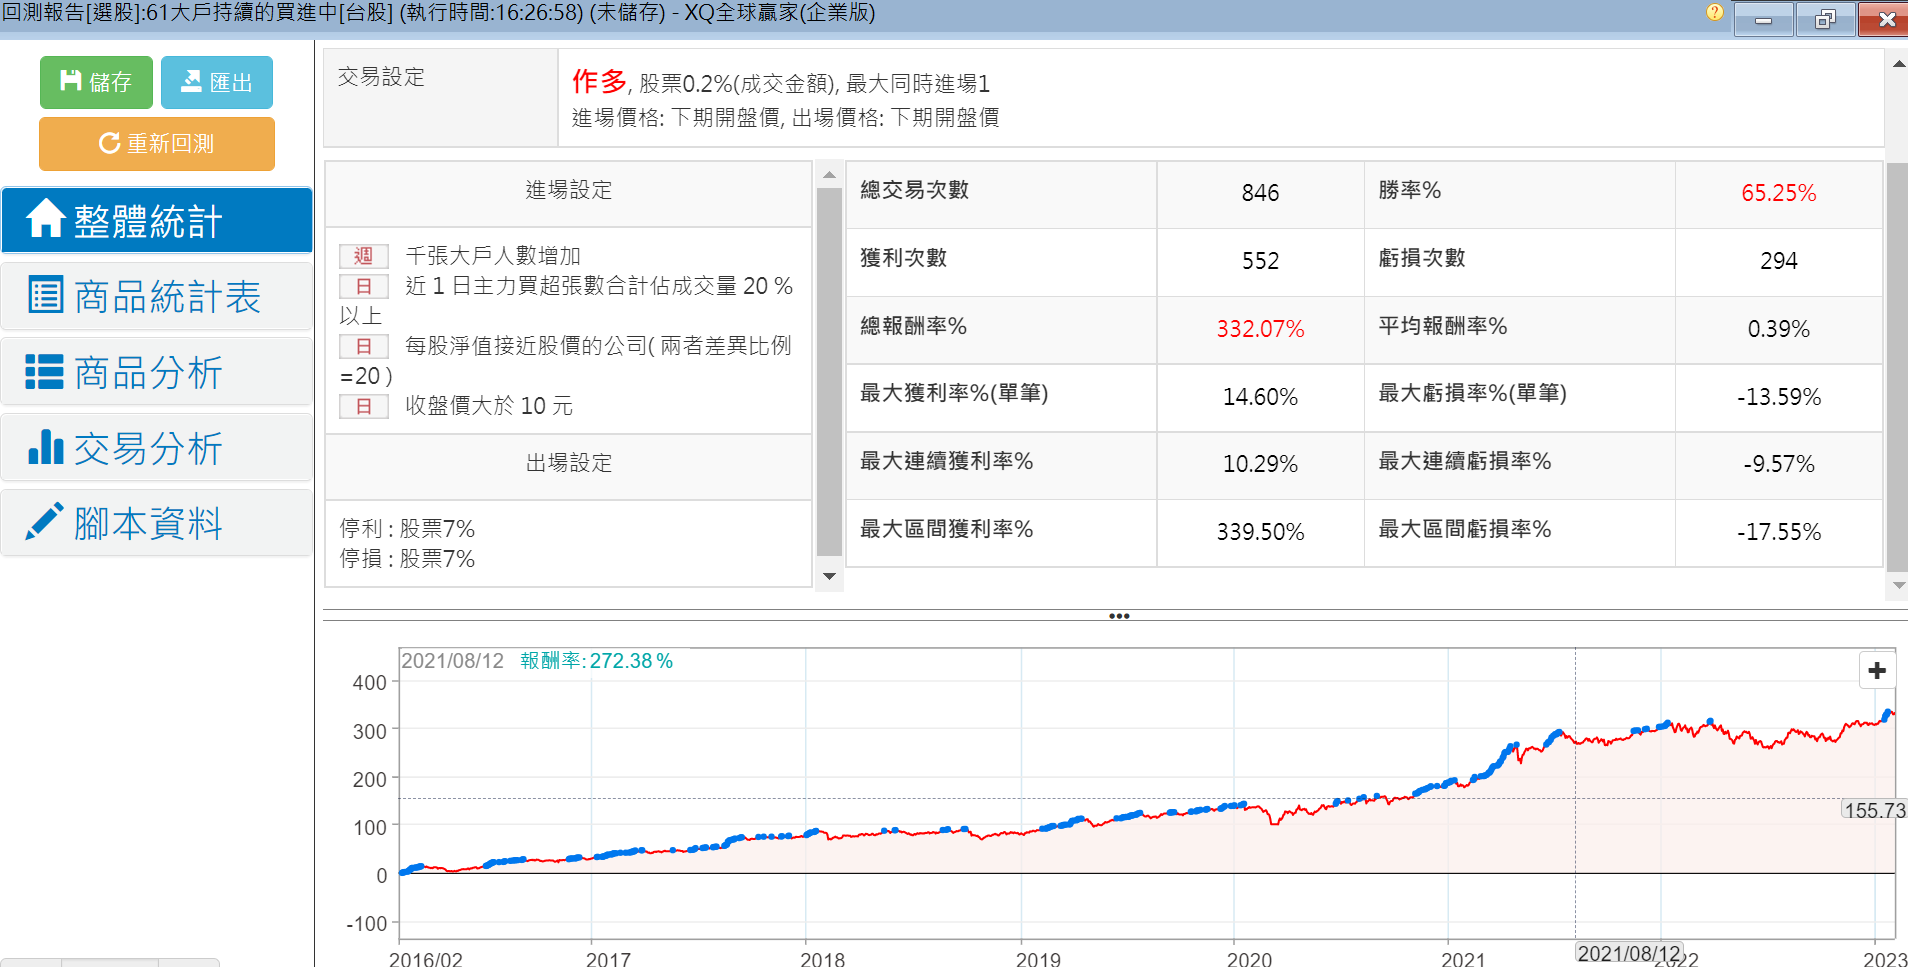The width and height of the screenshot is (1908, 967).
Task: Click the export icon on 匯出
Action: (x=191, y=81)
